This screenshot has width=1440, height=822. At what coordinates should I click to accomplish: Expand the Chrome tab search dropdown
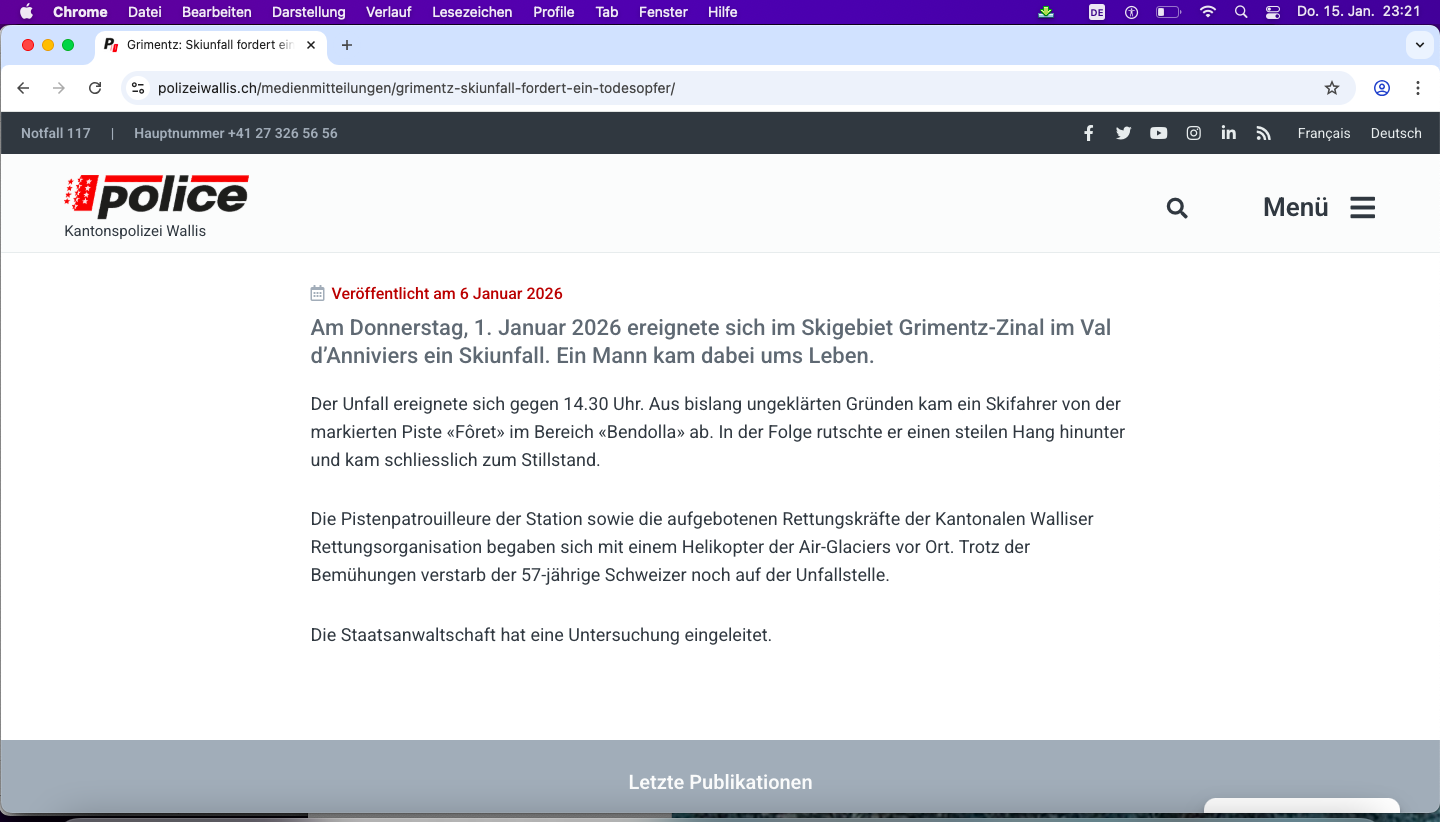coord(1419,45)
